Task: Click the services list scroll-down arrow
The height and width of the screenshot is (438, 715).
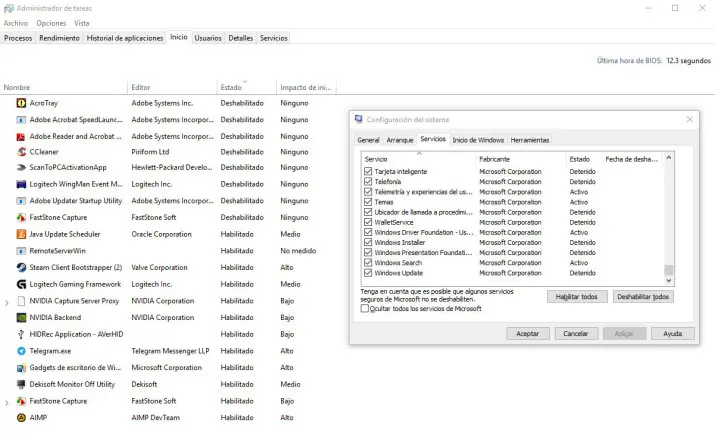Action: click(668, 280)
